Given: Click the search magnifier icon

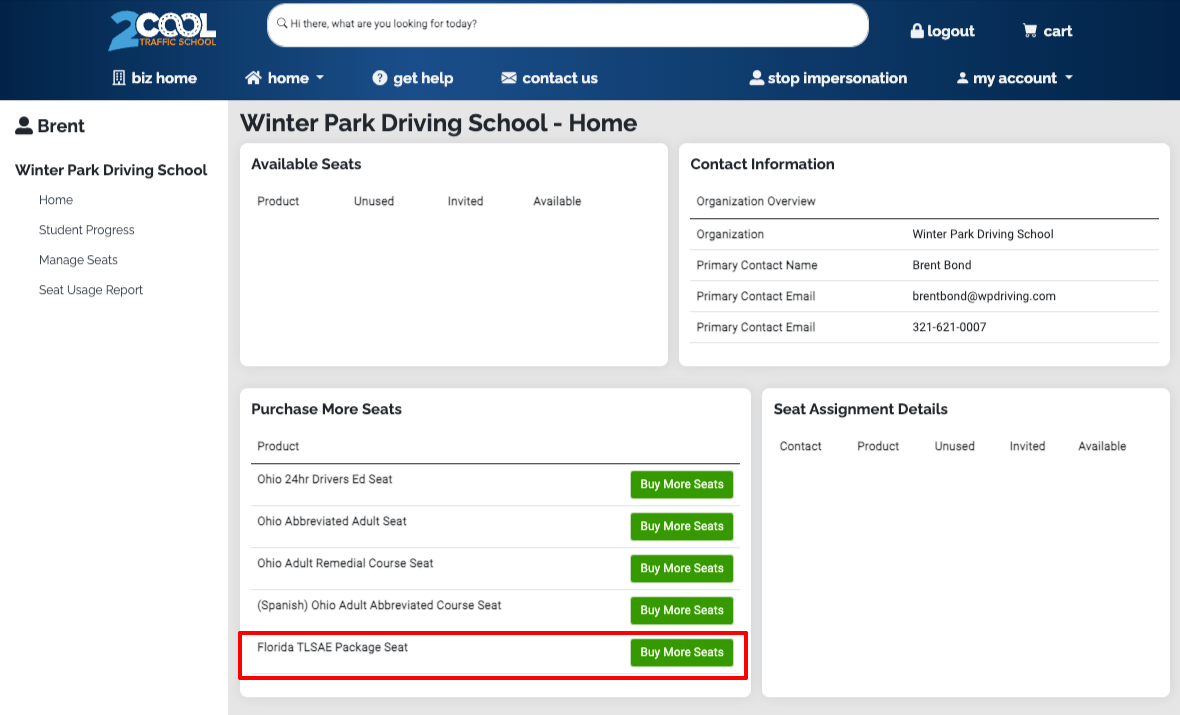Looking at the screenshot, I should pyautogui.click(x=281, y=23).
